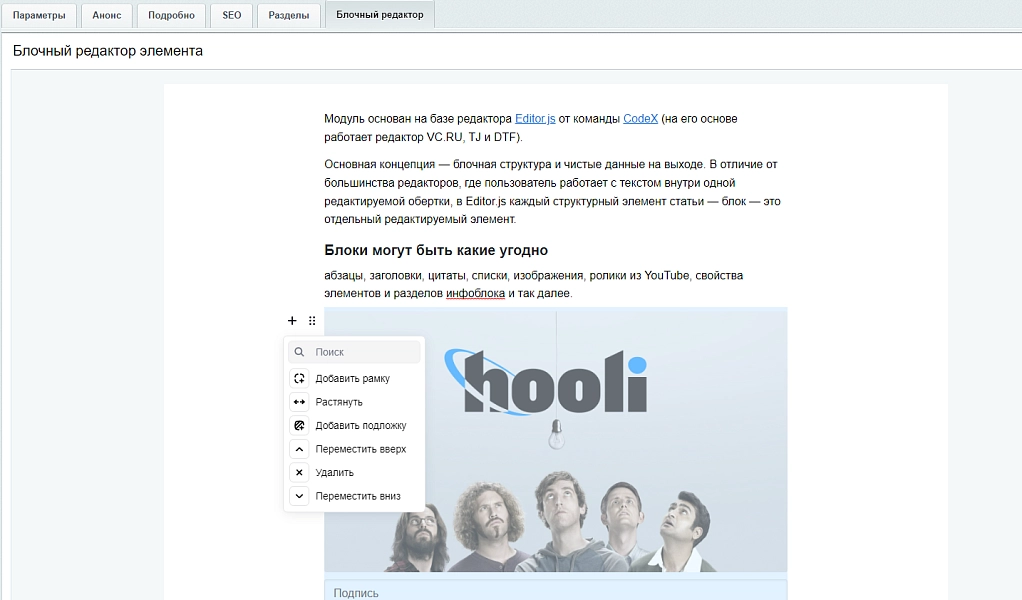Screen dimensions: 1022x600
Task: Click heading Блоки могут быть какие угодно
Action: point(436,250)
